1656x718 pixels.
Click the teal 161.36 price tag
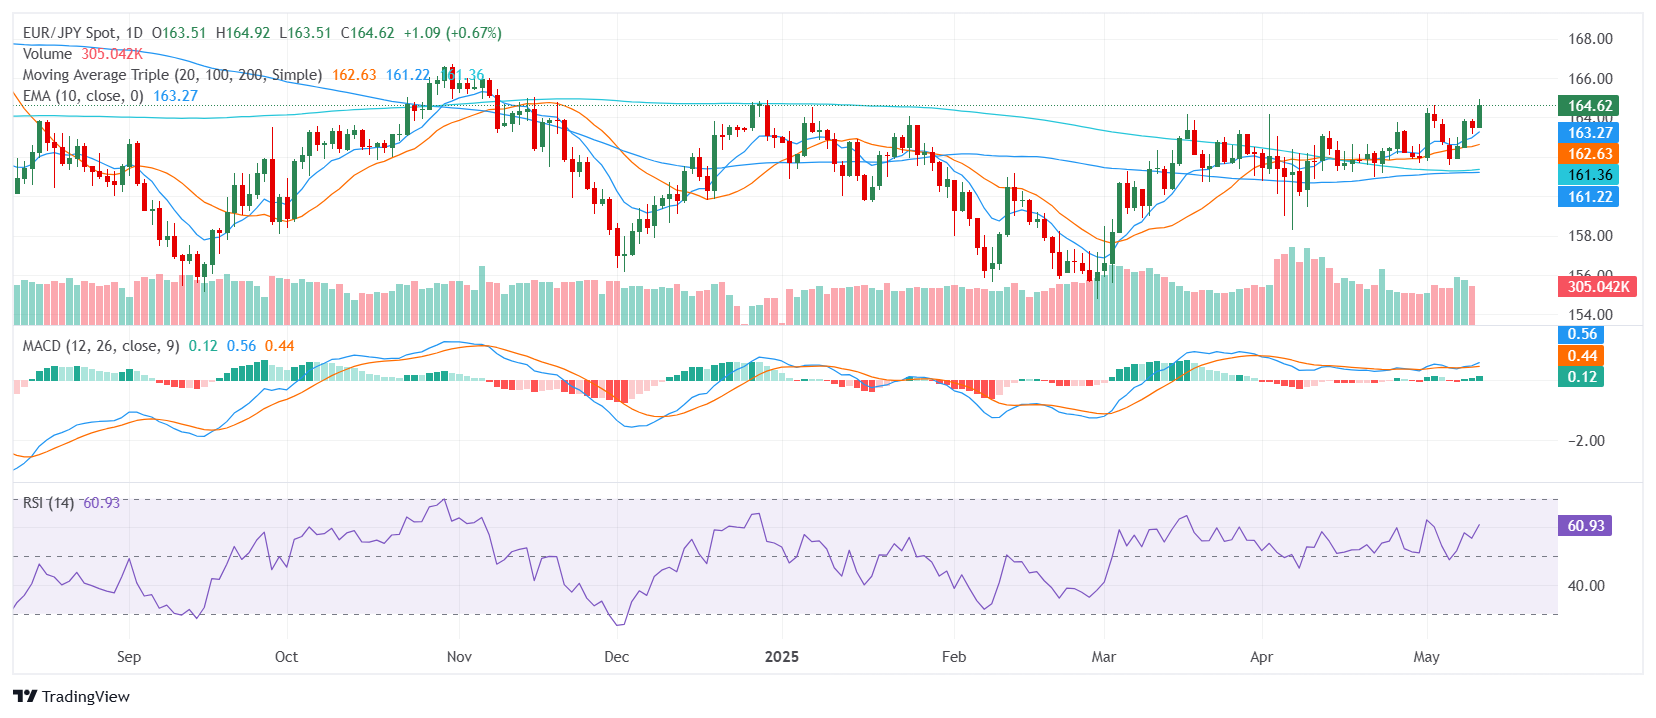click(x=1589, y=175)
